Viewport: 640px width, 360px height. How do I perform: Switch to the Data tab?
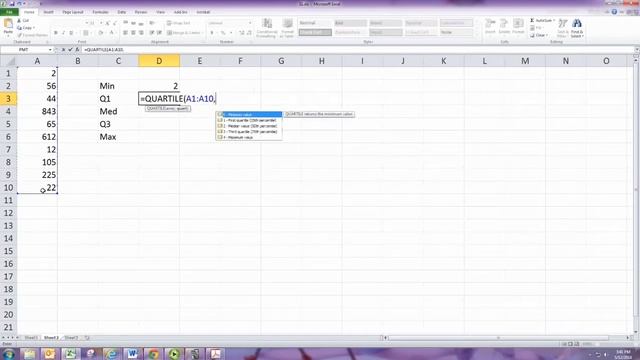click(122, 12)
